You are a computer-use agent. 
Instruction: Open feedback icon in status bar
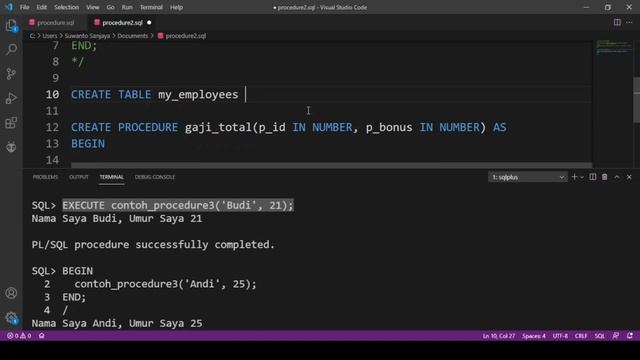(616, 336)
